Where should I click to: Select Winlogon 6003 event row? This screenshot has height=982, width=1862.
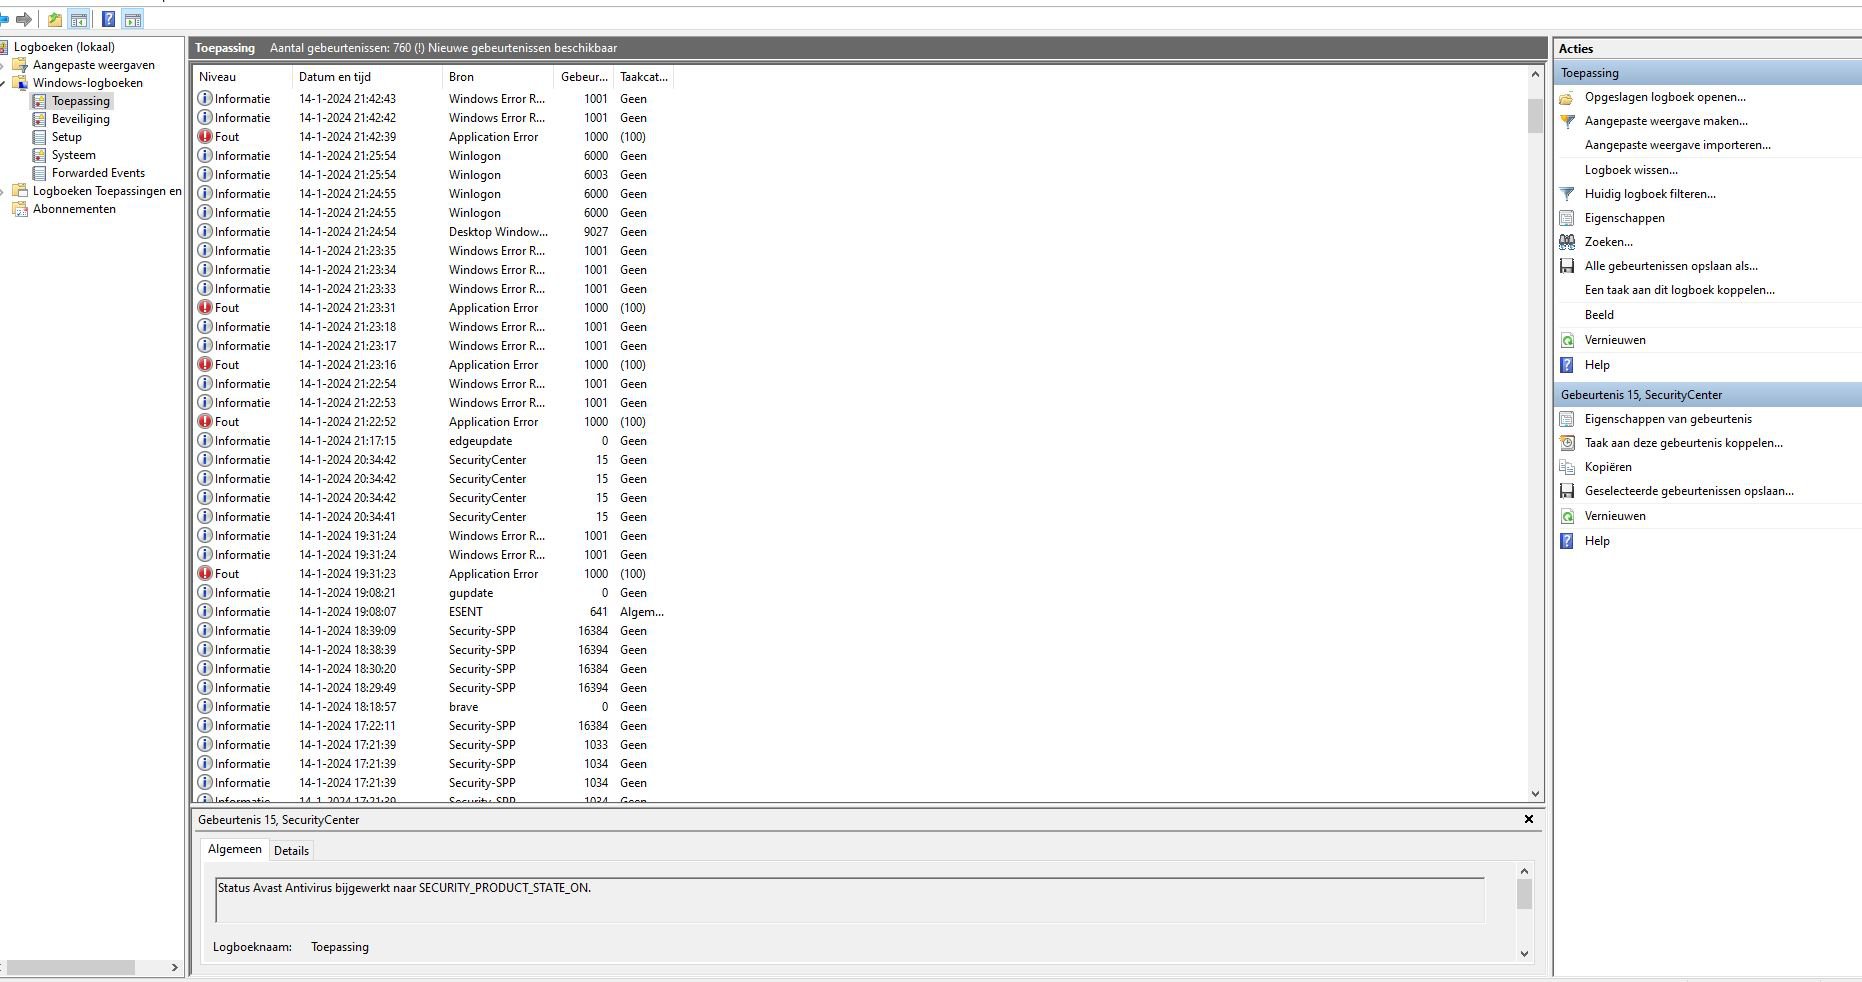point(434,175)
